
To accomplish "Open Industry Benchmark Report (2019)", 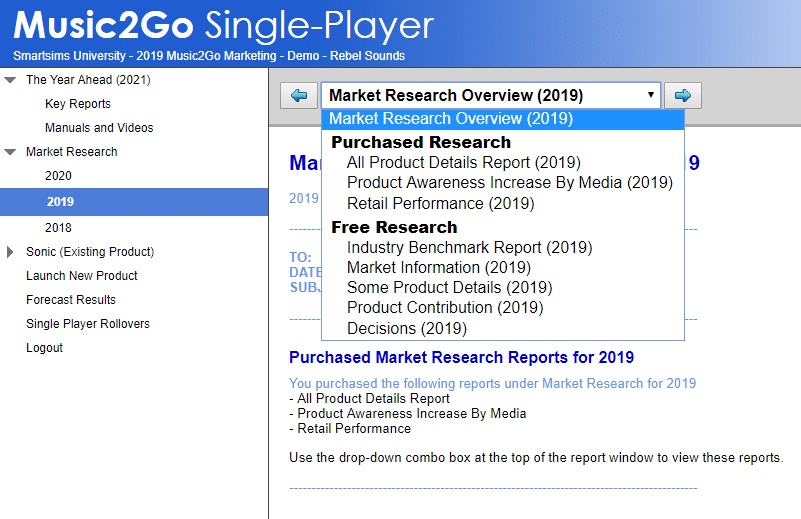I will pos(469,247).
